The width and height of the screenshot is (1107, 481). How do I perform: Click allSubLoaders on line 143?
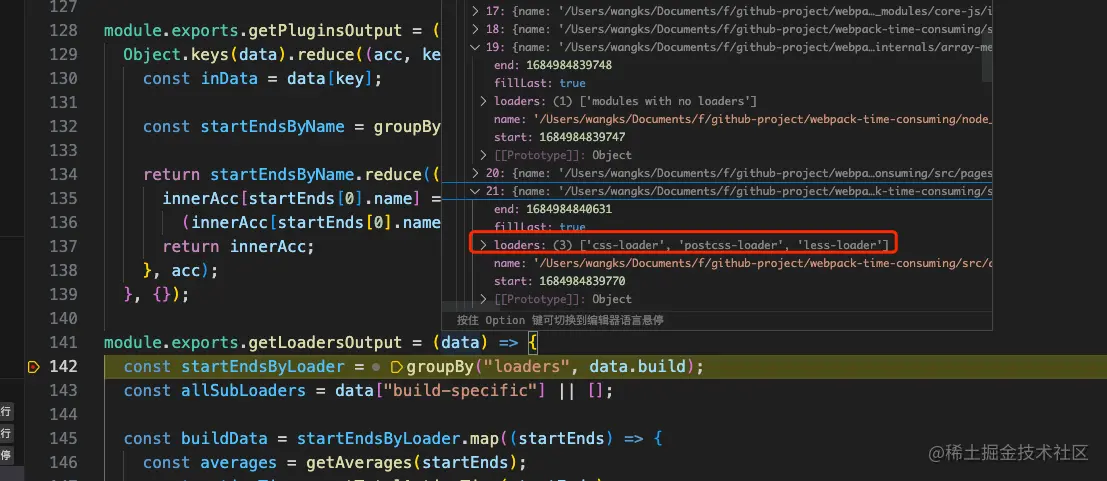(x=244, y=391)
